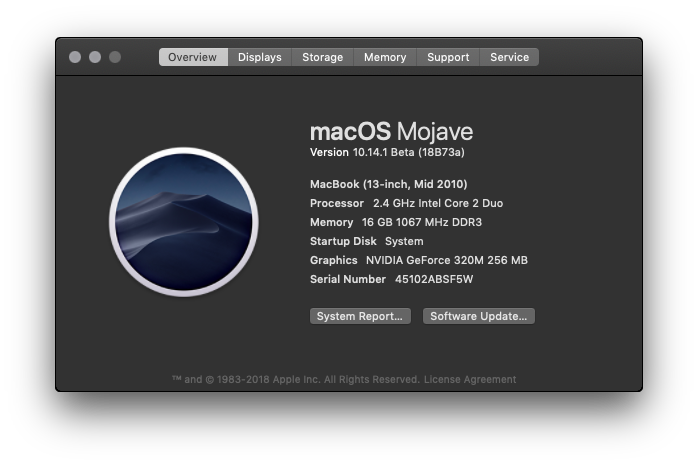The width and height of the screenshot is (698, 465).
Task: Select the Memory tab
Action: click(385, 57)
